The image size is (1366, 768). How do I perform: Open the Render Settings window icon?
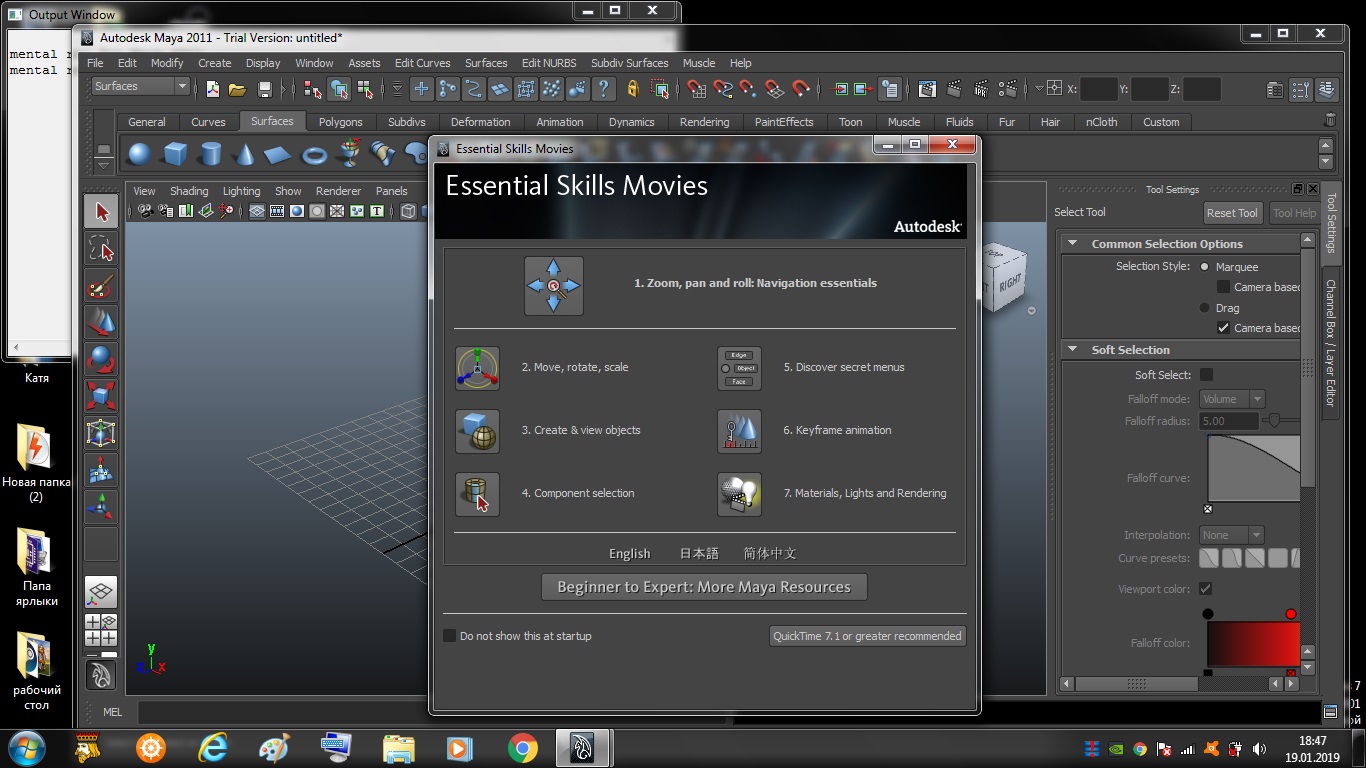1006,89
